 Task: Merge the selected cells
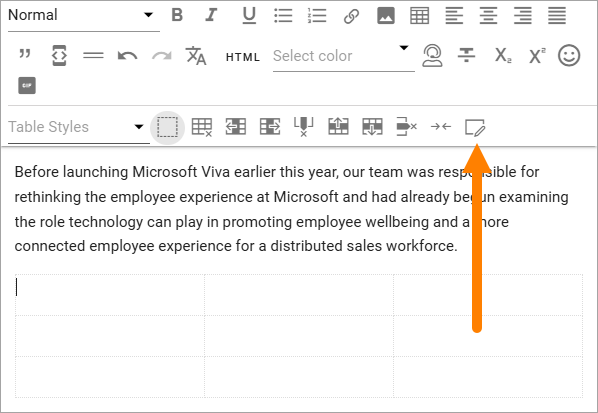coord(441,127)
